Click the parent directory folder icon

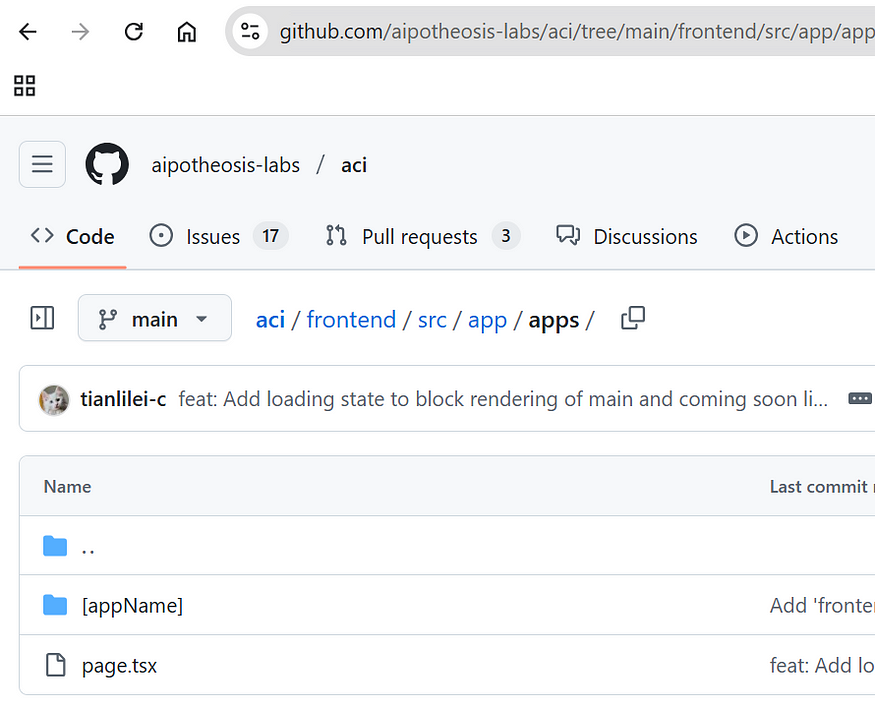tap(55, 546)
